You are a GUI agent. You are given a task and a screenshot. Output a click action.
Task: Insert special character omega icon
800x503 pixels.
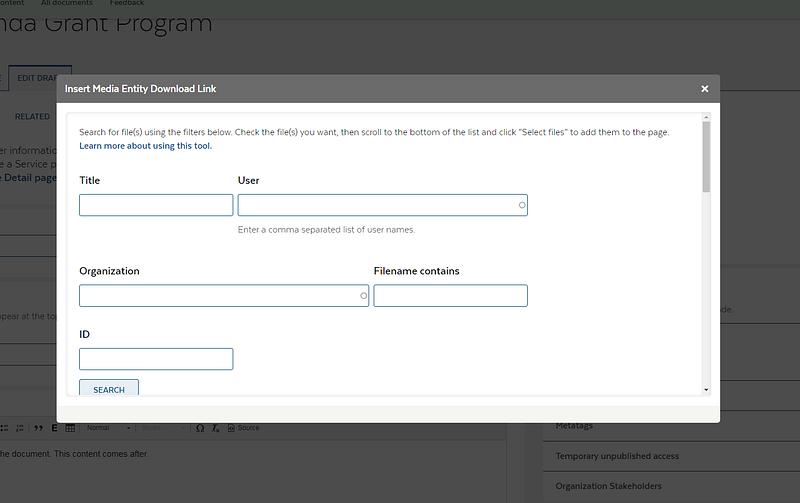pos(200,428)
